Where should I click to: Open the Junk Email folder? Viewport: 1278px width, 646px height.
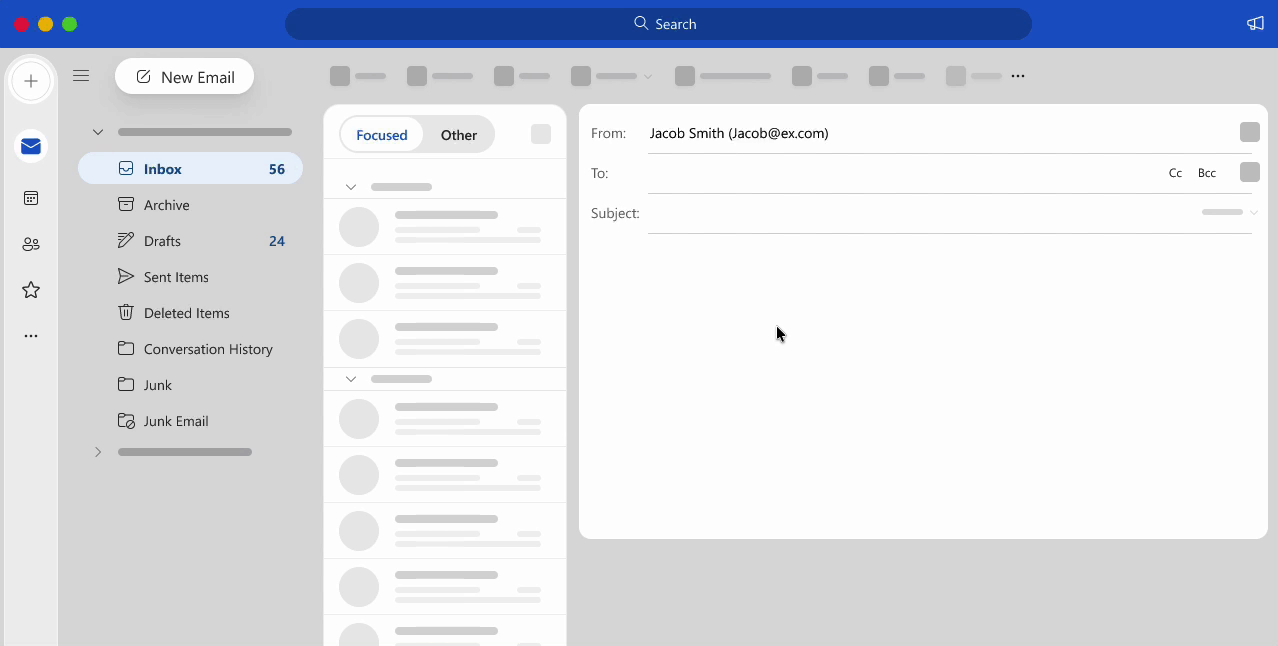(191, 421)
